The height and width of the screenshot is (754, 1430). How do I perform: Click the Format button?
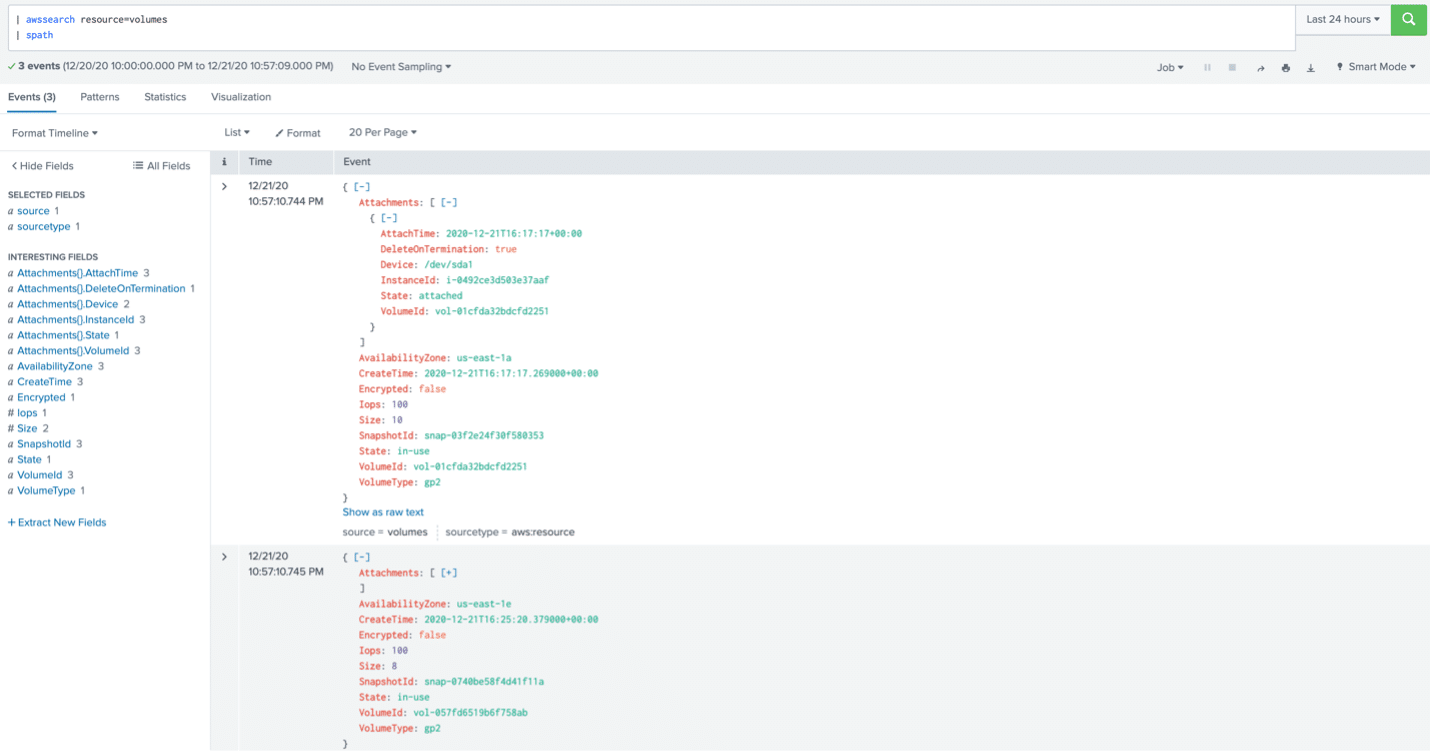[298, 133]
